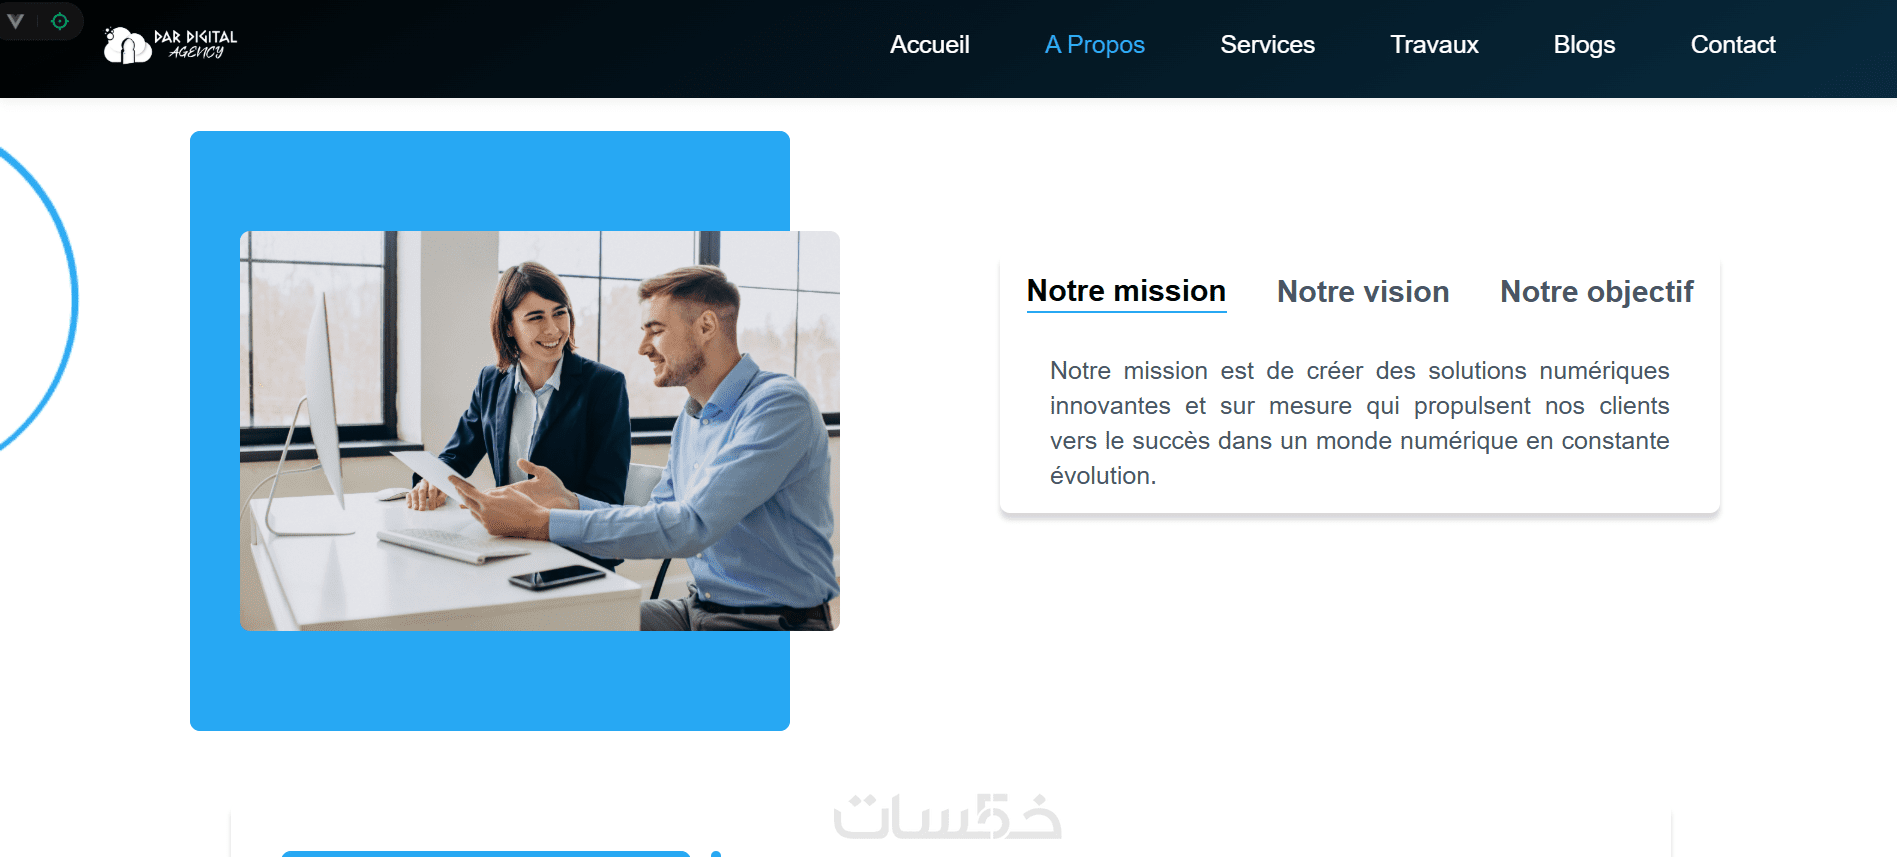
Task: Click the grey Arabic watermark logo
Action: 947,817
